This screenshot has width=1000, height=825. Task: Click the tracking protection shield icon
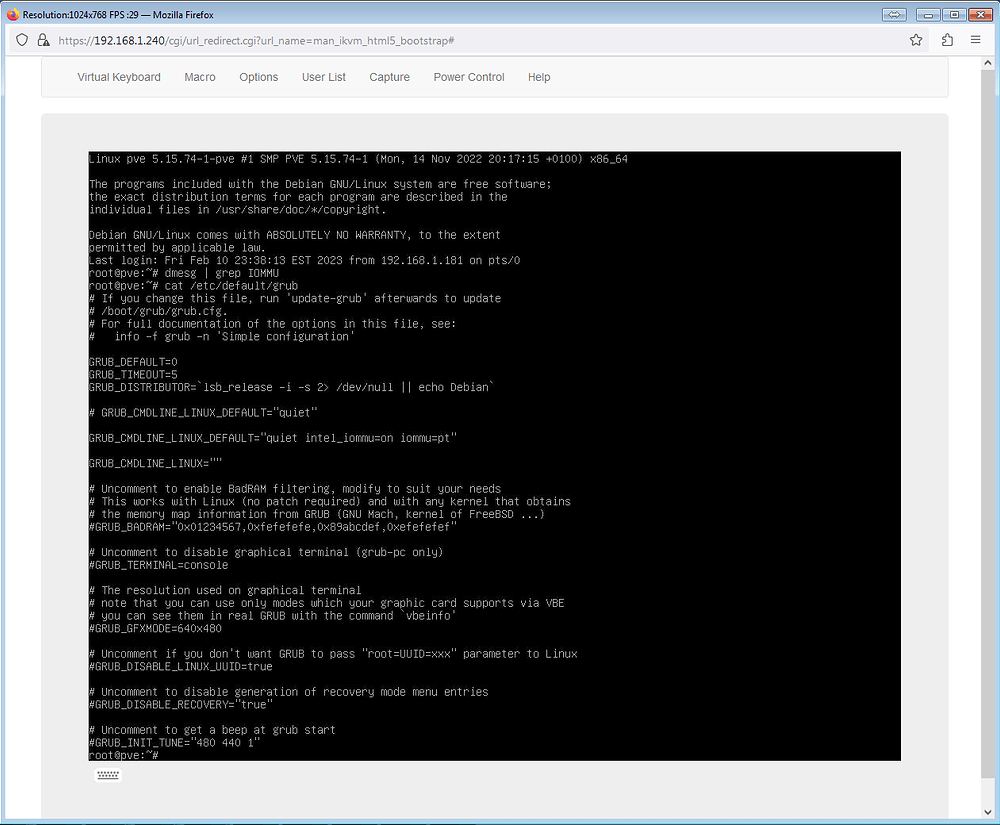(21, 40)
